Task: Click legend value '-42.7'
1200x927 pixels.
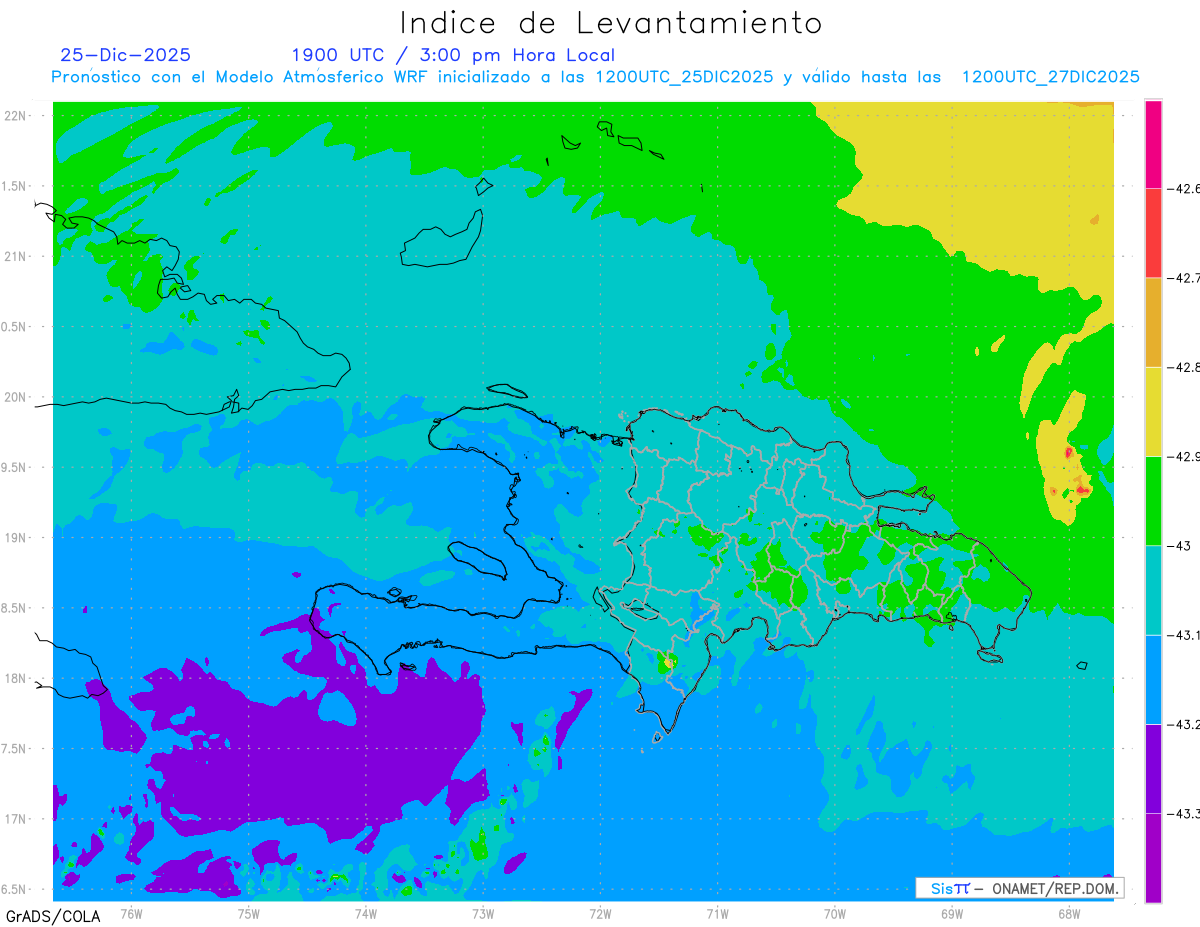Action: 1182,278
